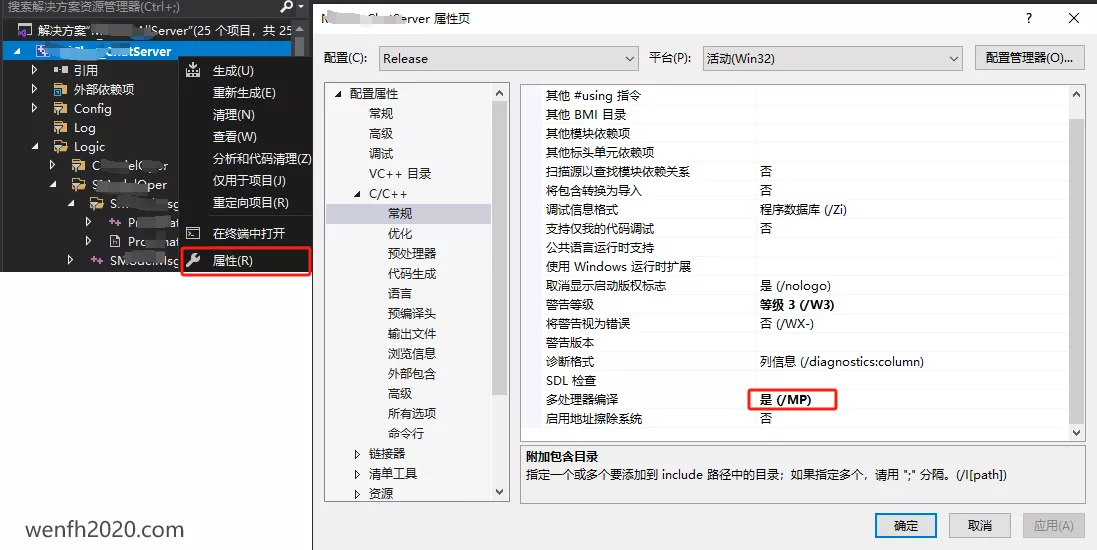Click the 引用 references icon
1097x550 pixels.
pos(60,71)
